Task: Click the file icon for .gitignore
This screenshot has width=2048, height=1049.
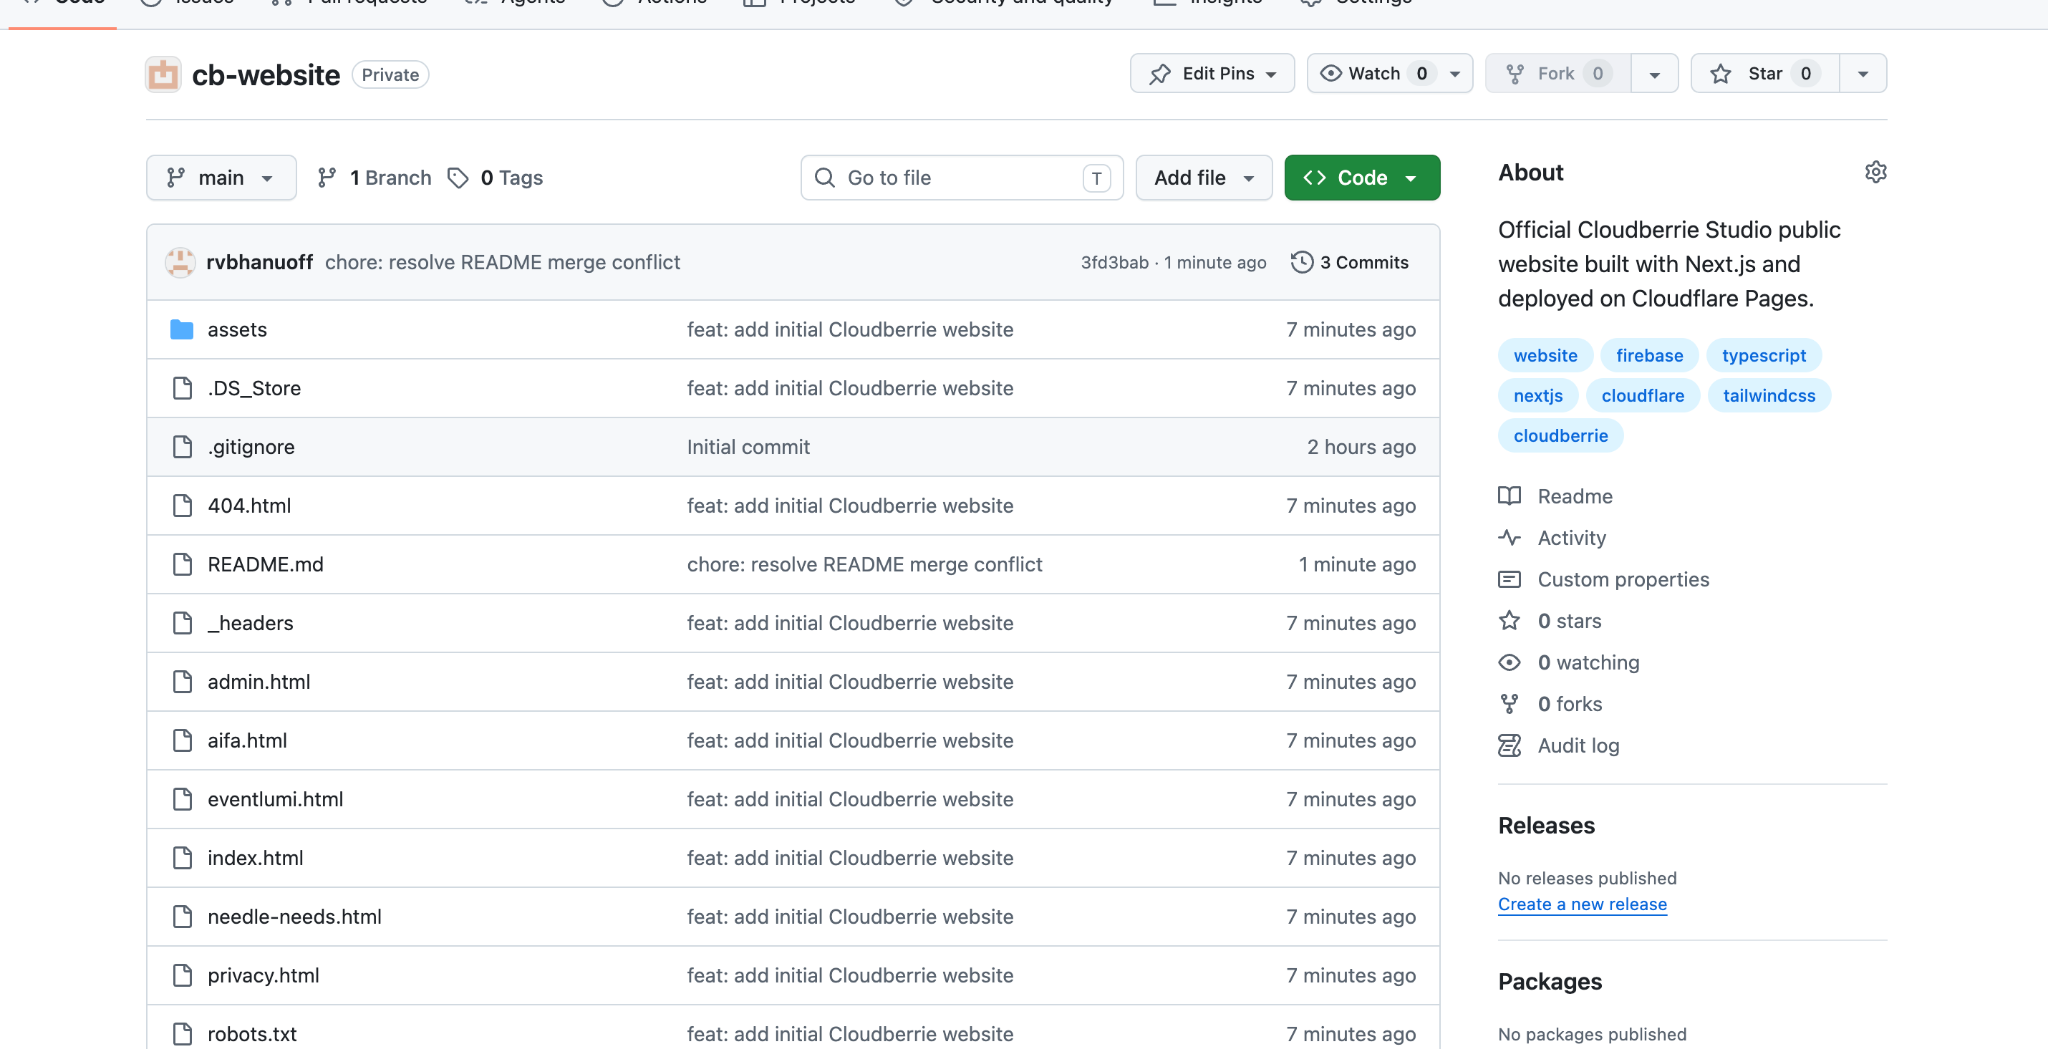Action: click(182, 447)
